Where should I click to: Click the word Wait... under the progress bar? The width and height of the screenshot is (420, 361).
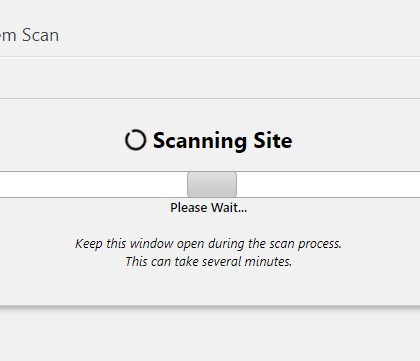[229, 208]
